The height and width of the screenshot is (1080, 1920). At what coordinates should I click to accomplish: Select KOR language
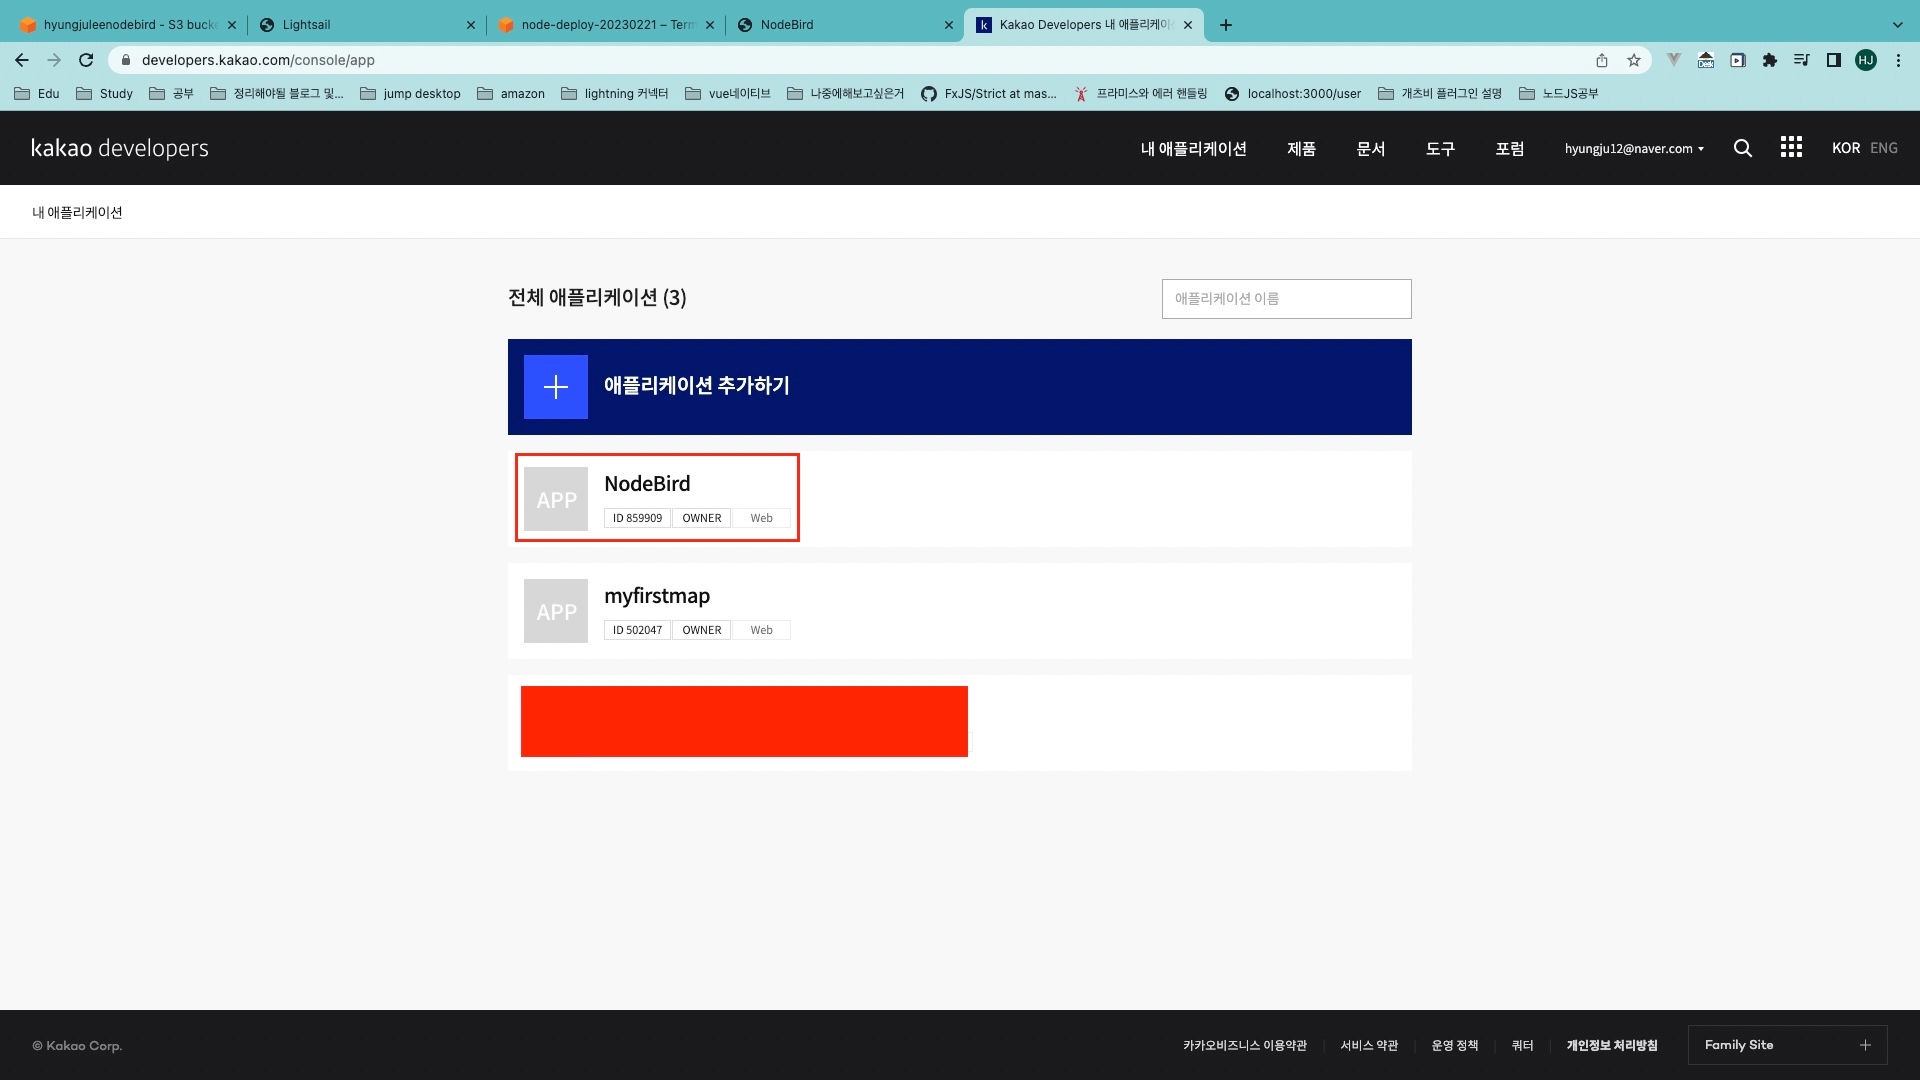[1846, 148]
